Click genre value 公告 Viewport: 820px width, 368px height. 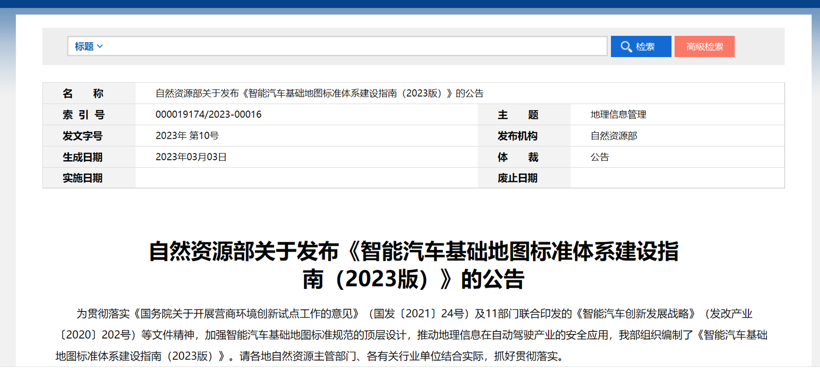600,157
